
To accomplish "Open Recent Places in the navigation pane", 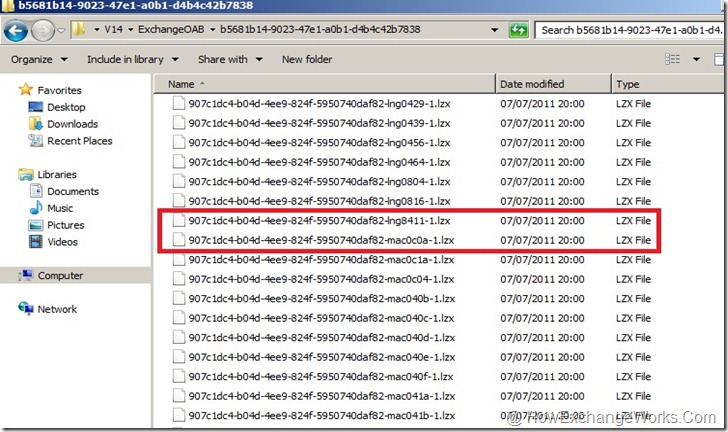I will coord(79,141).
